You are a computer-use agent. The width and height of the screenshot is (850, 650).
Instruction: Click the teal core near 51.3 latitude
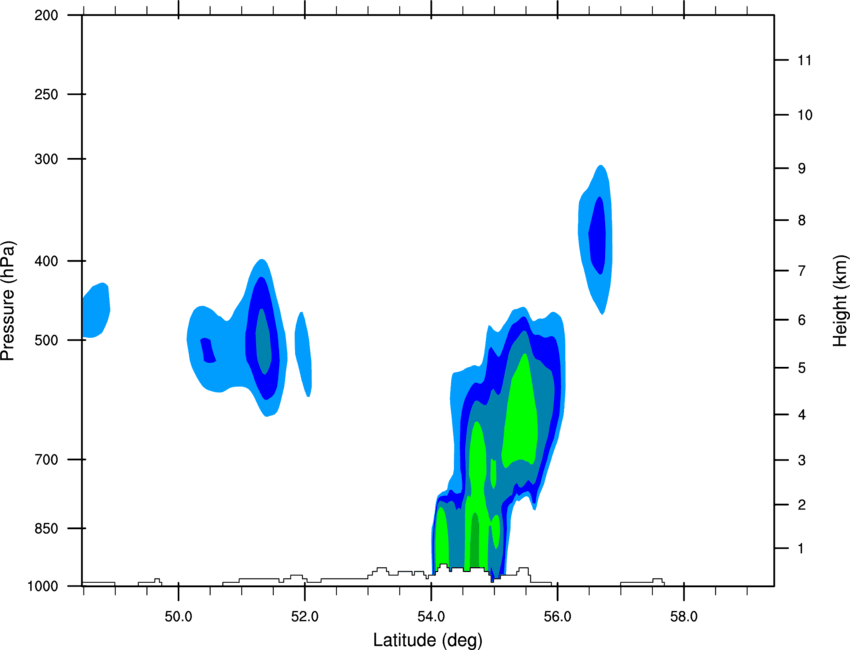click(x=263, y=342)
